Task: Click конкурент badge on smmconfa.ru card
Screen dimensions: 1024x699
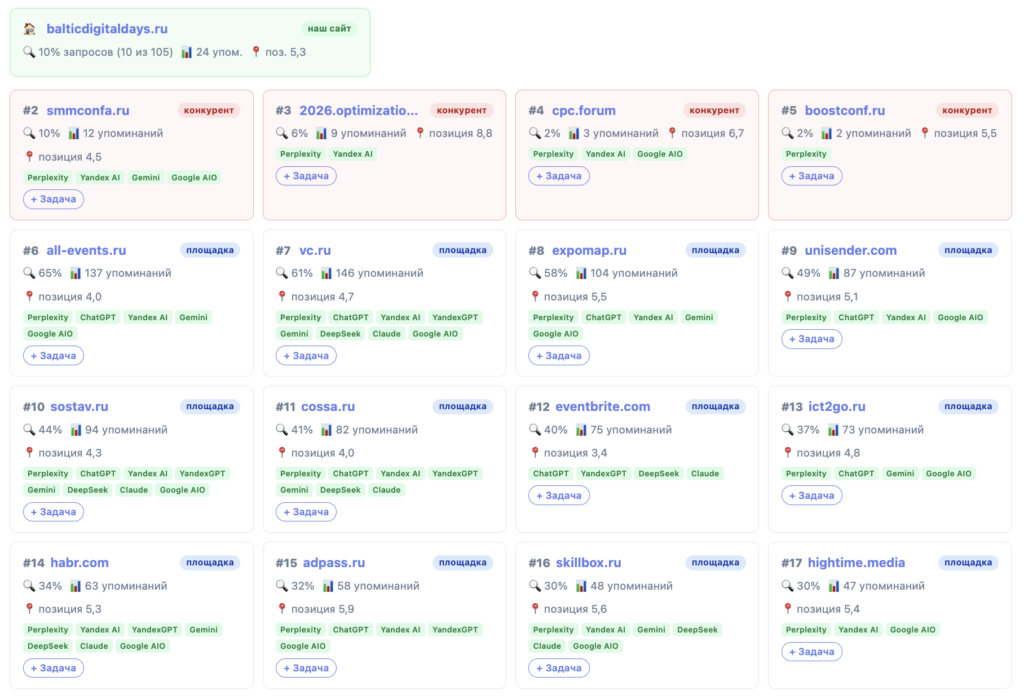Action: pyautogui.click(x=209, y=110)
